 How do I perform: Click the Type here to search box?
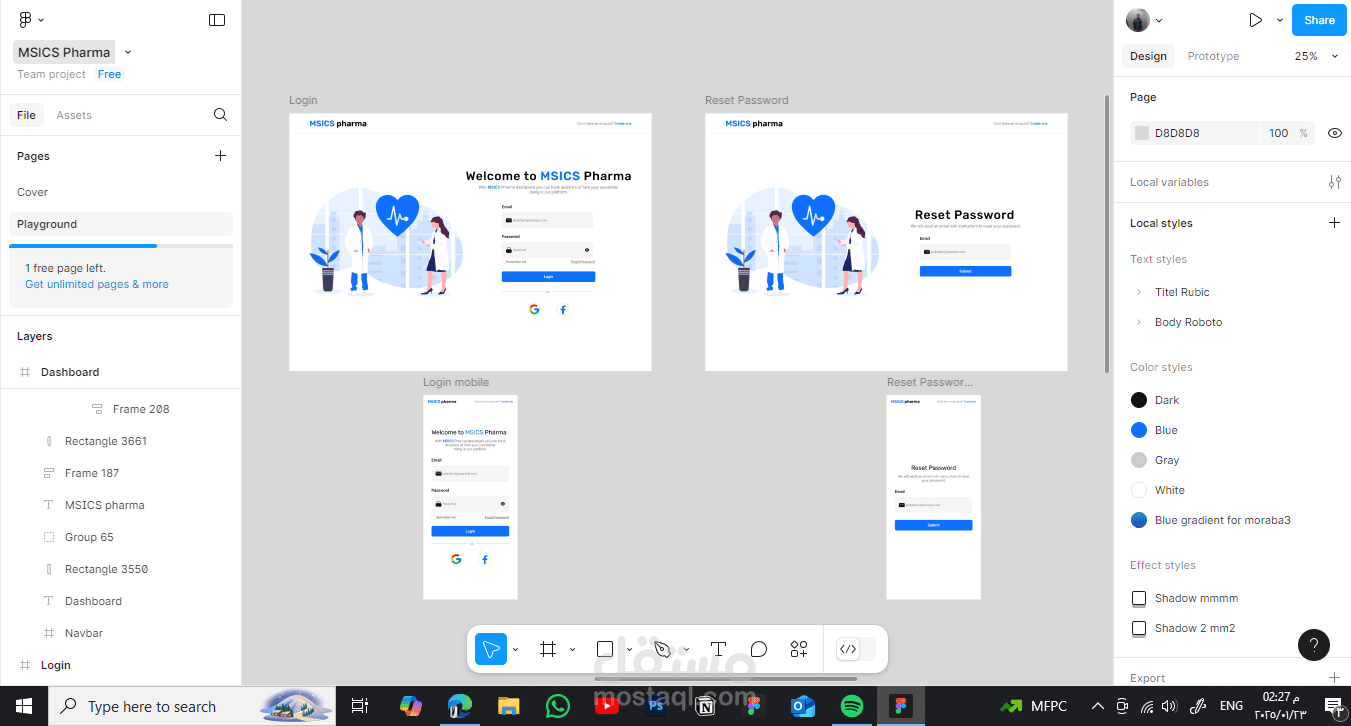192,706
